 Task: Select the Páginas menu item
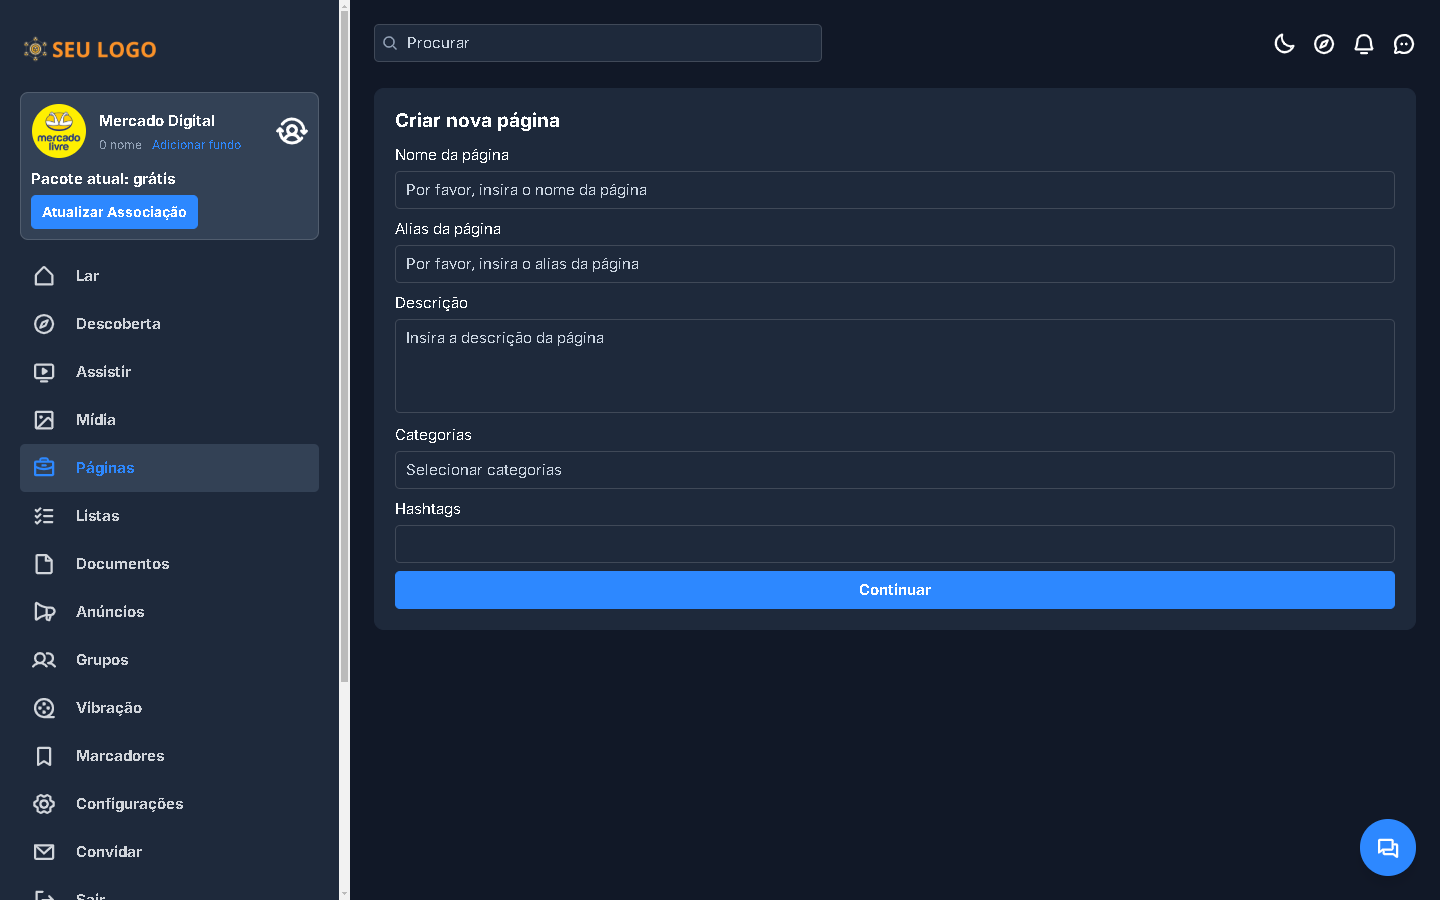point(105,468)
